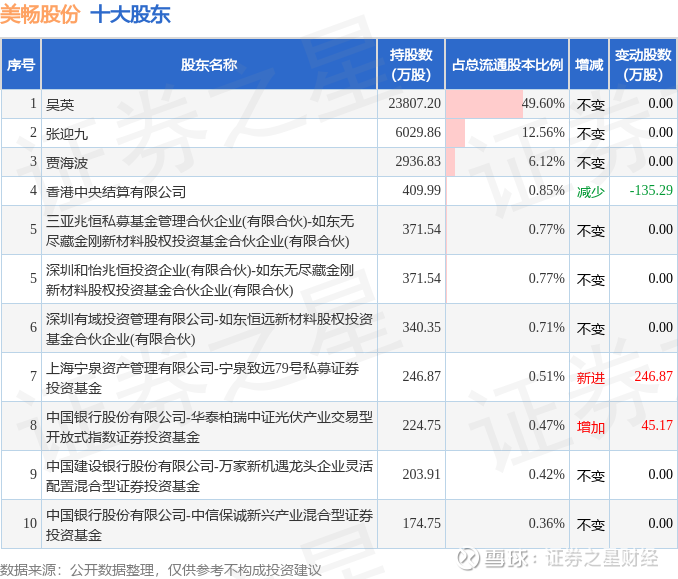Click holding value 203.91
The image size is (678, 579).
[x=421, y=474]
